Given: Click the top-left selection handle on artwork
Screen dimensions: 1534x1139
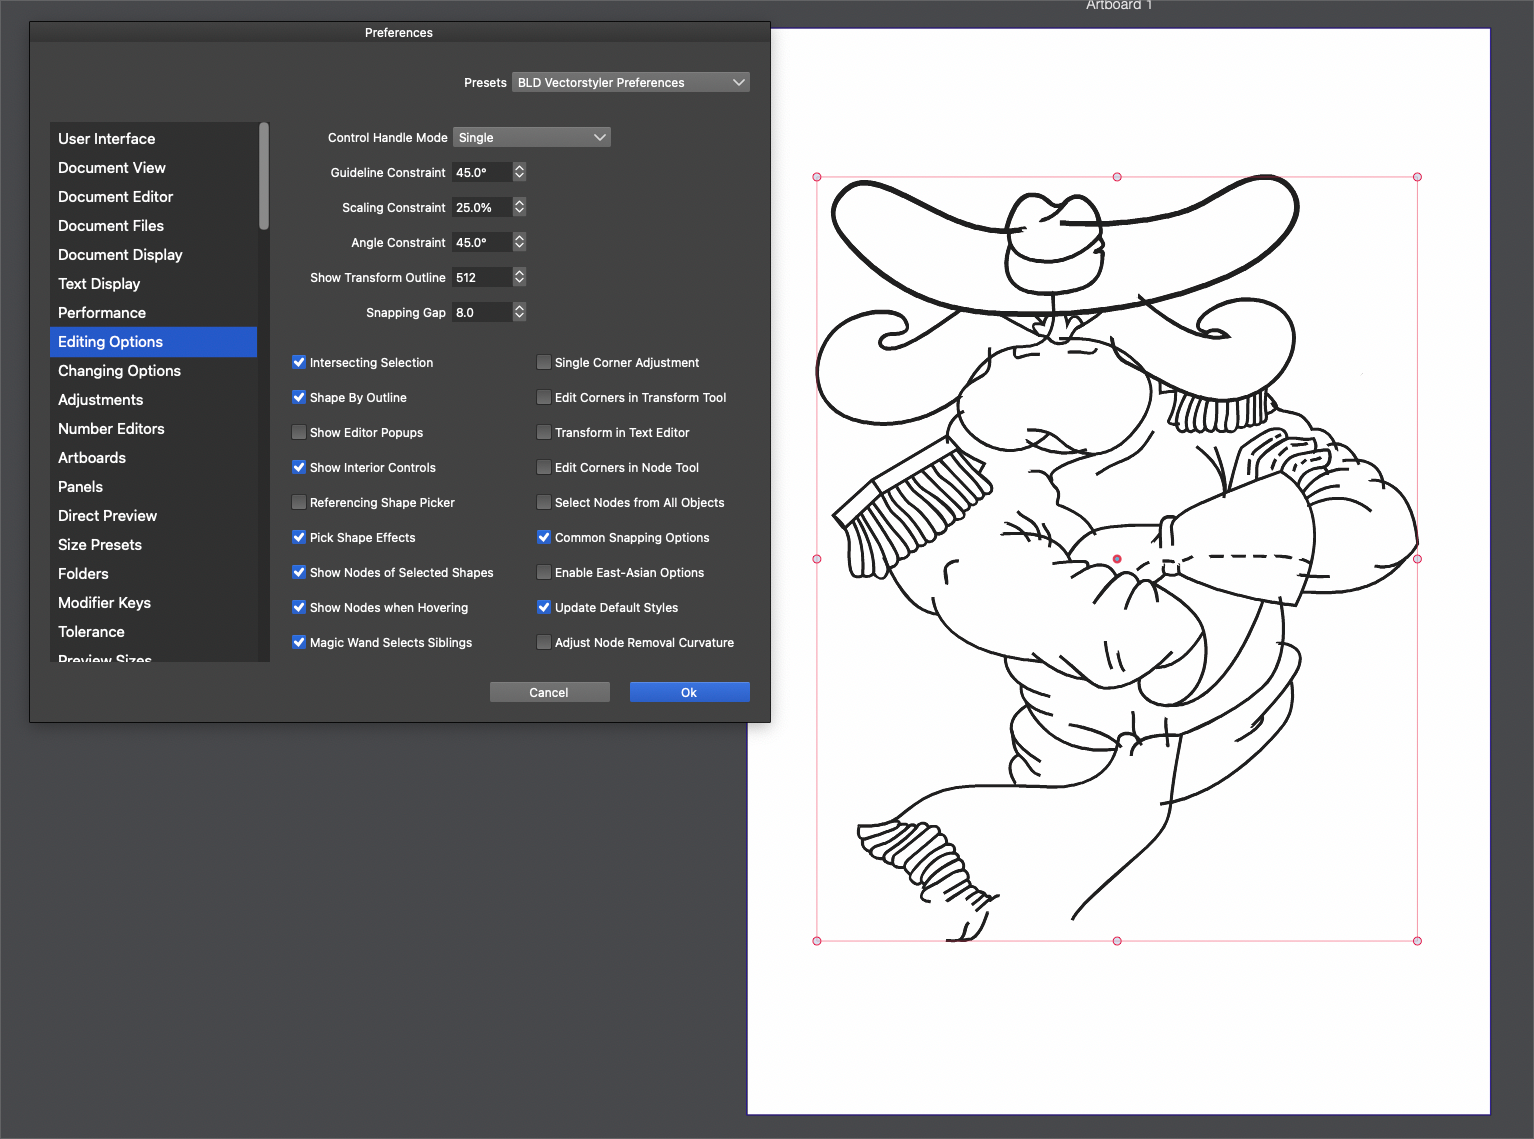Looking at the screenshot, I should point(817,177).
